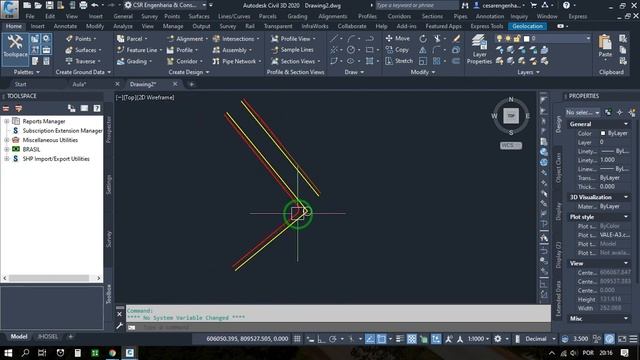The height and width of the screenshot is (360, 640).
Task: Open the Toolspace palette button
Action: click(x=15, y=49)
